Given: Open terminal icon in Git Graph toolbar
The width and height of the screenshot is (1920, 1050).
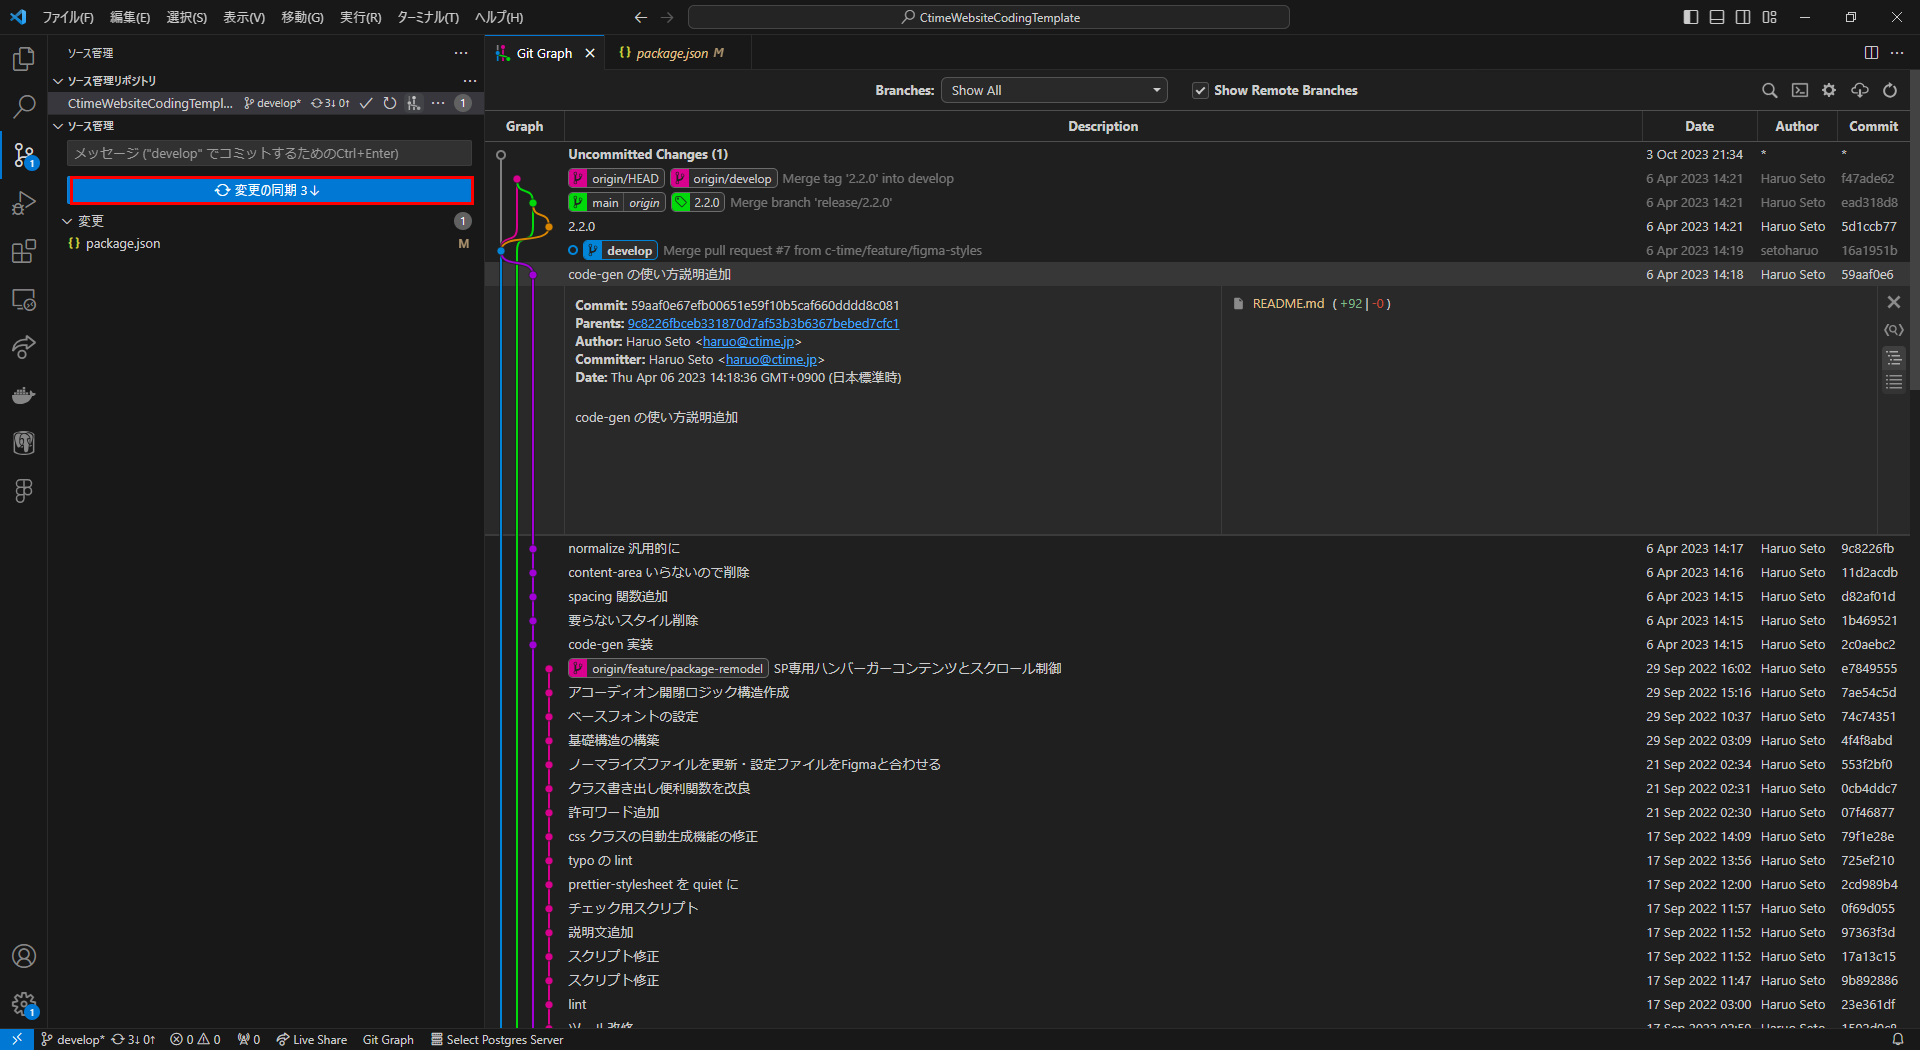Looking at the screenshot, I should click(x=1799, y=90).
